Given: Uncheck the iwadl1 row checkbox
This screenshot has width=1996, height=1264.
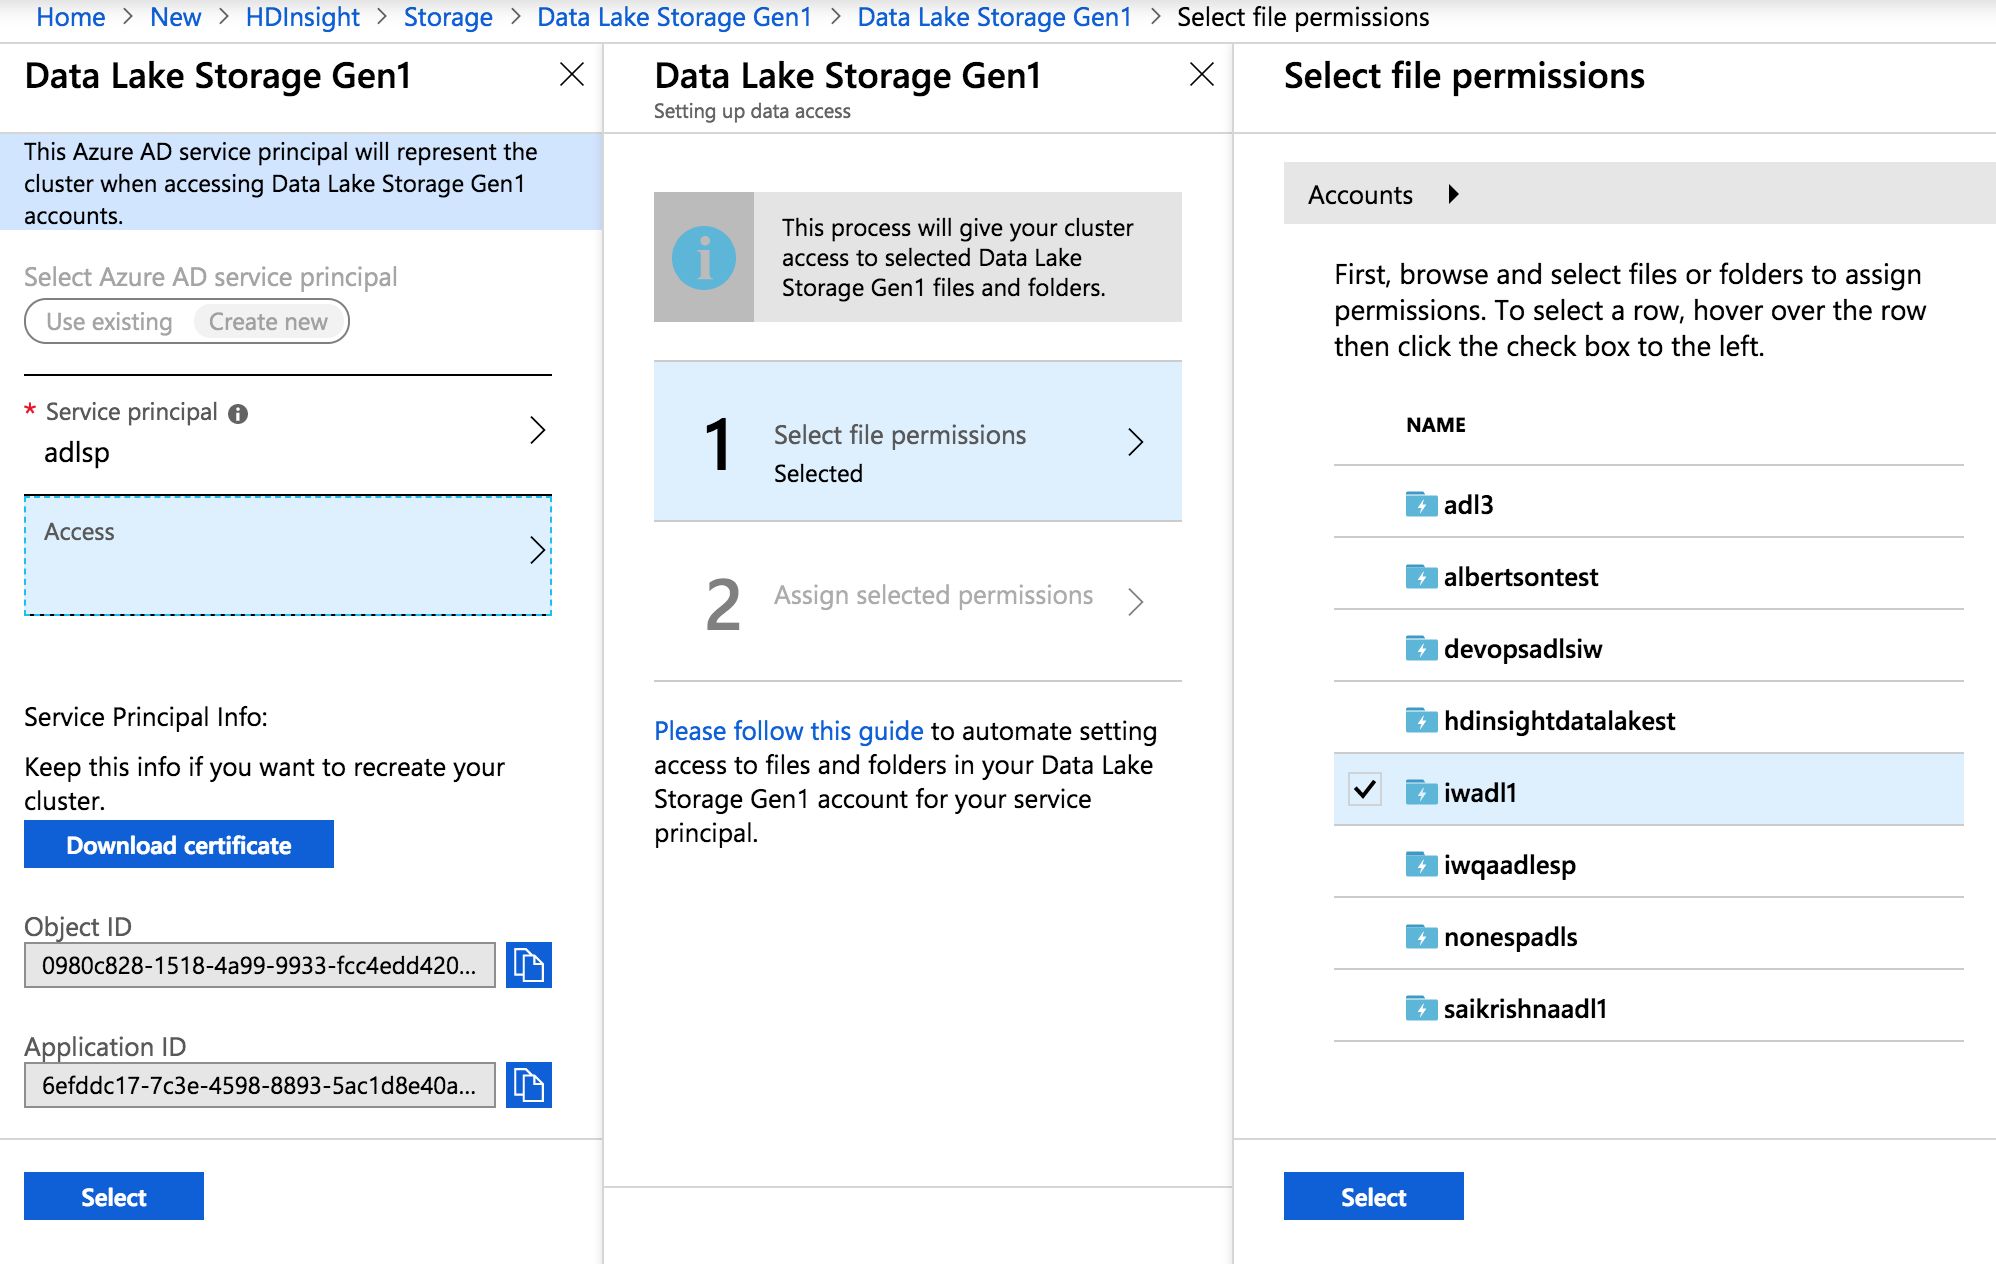Looking at the screenshot, I should [x=1365, y=790].
